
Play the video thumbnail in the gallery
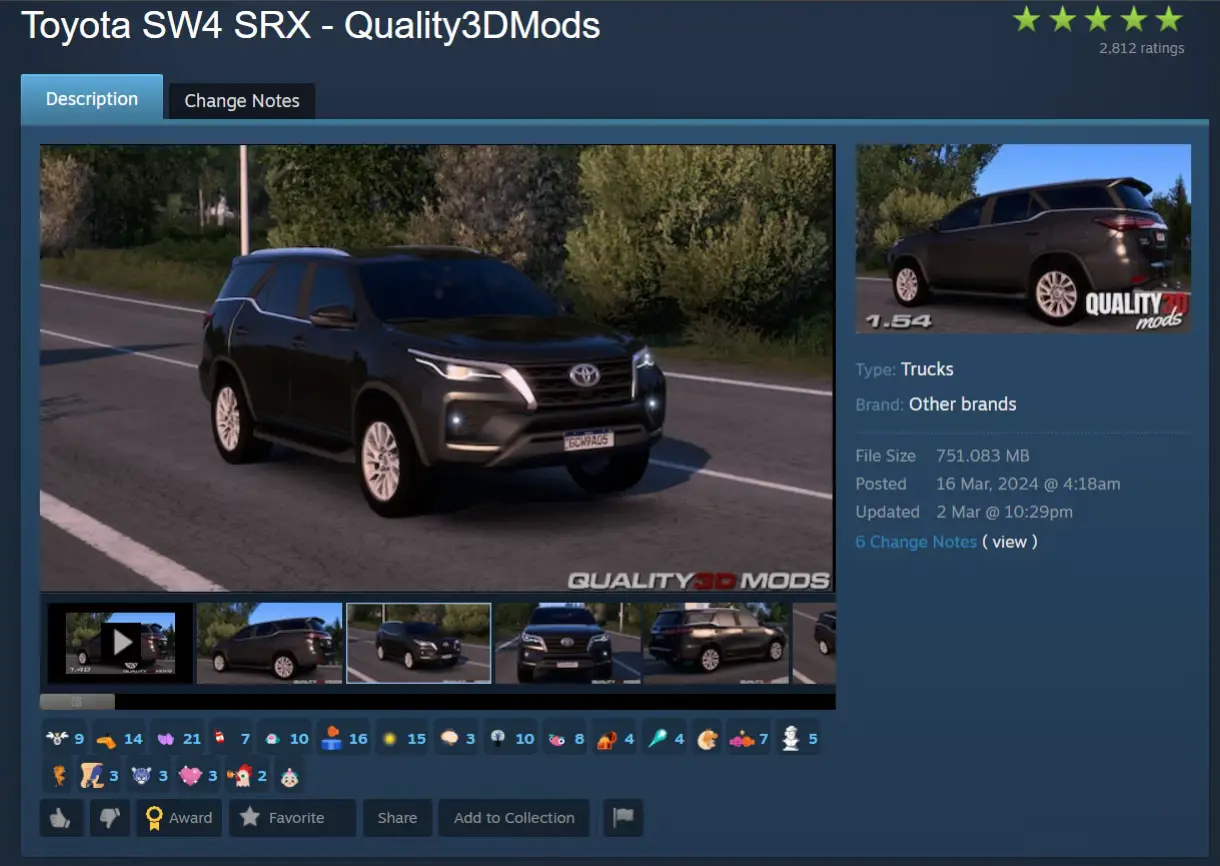point(120,643)
